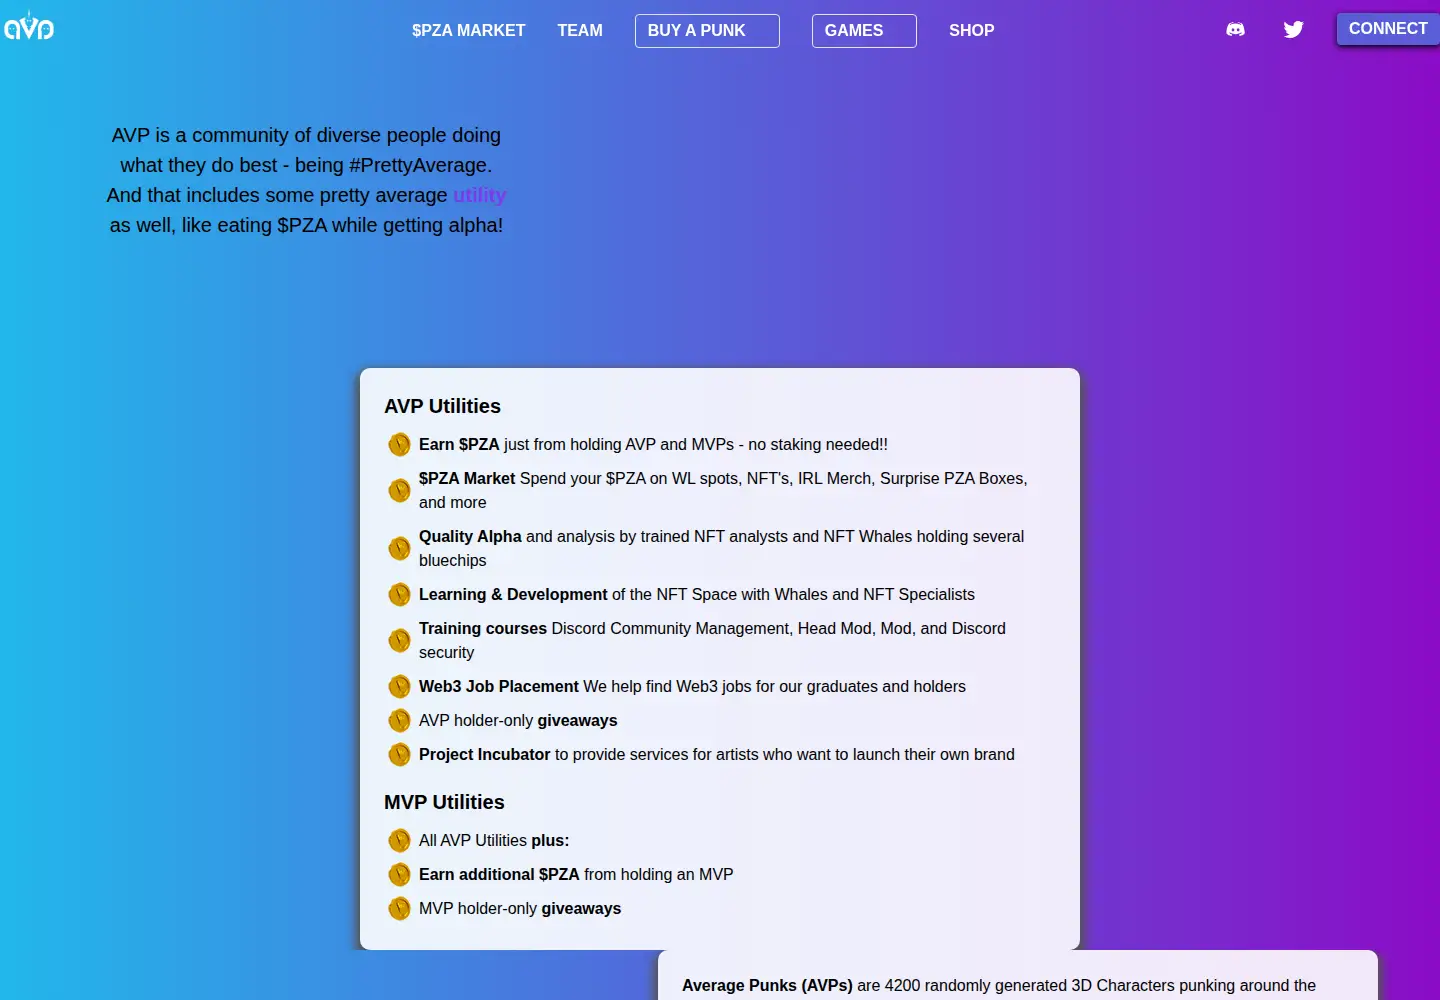Click coin icon beside Earn $PZA just from holding
Screen dimensions: 1440x1000
click(399, 444)
